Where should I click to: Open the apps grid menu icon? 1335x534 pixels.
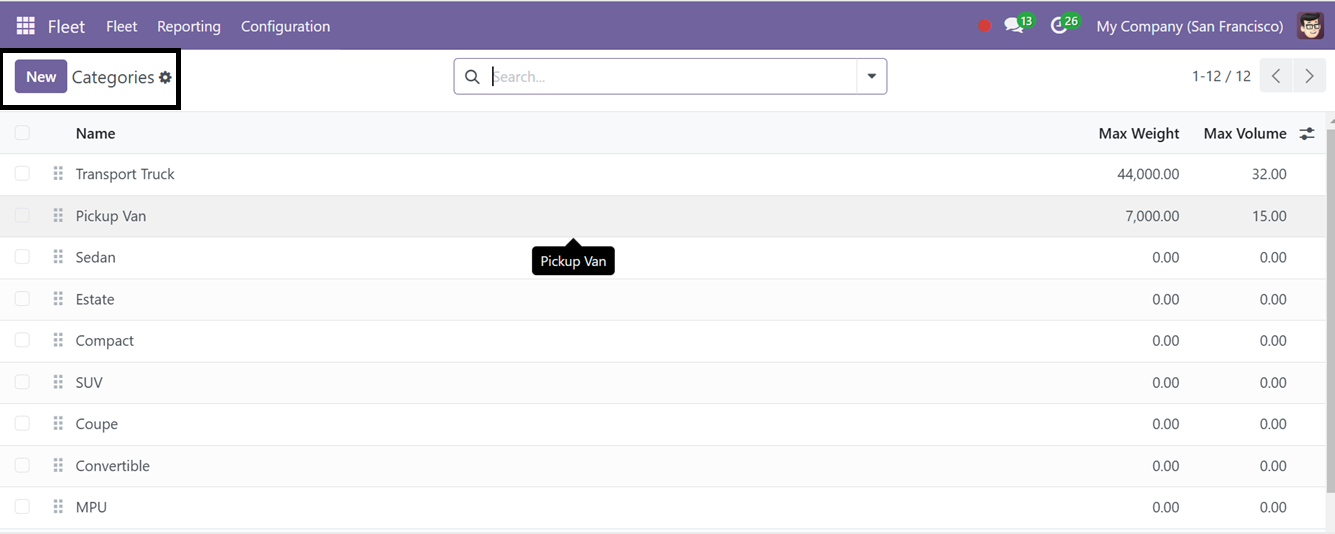pos(25,26)
